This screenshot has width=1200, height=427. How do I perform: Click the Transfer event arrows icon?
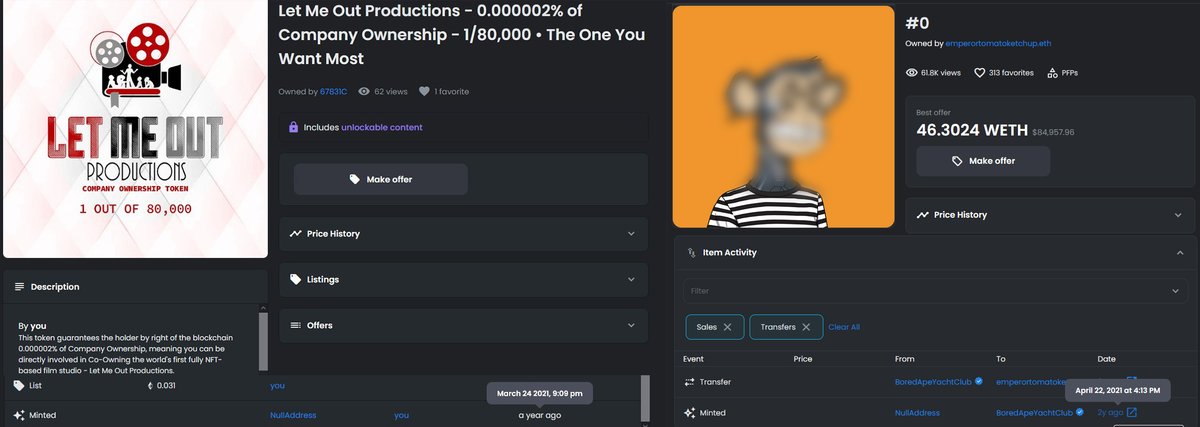pos(689,382)
